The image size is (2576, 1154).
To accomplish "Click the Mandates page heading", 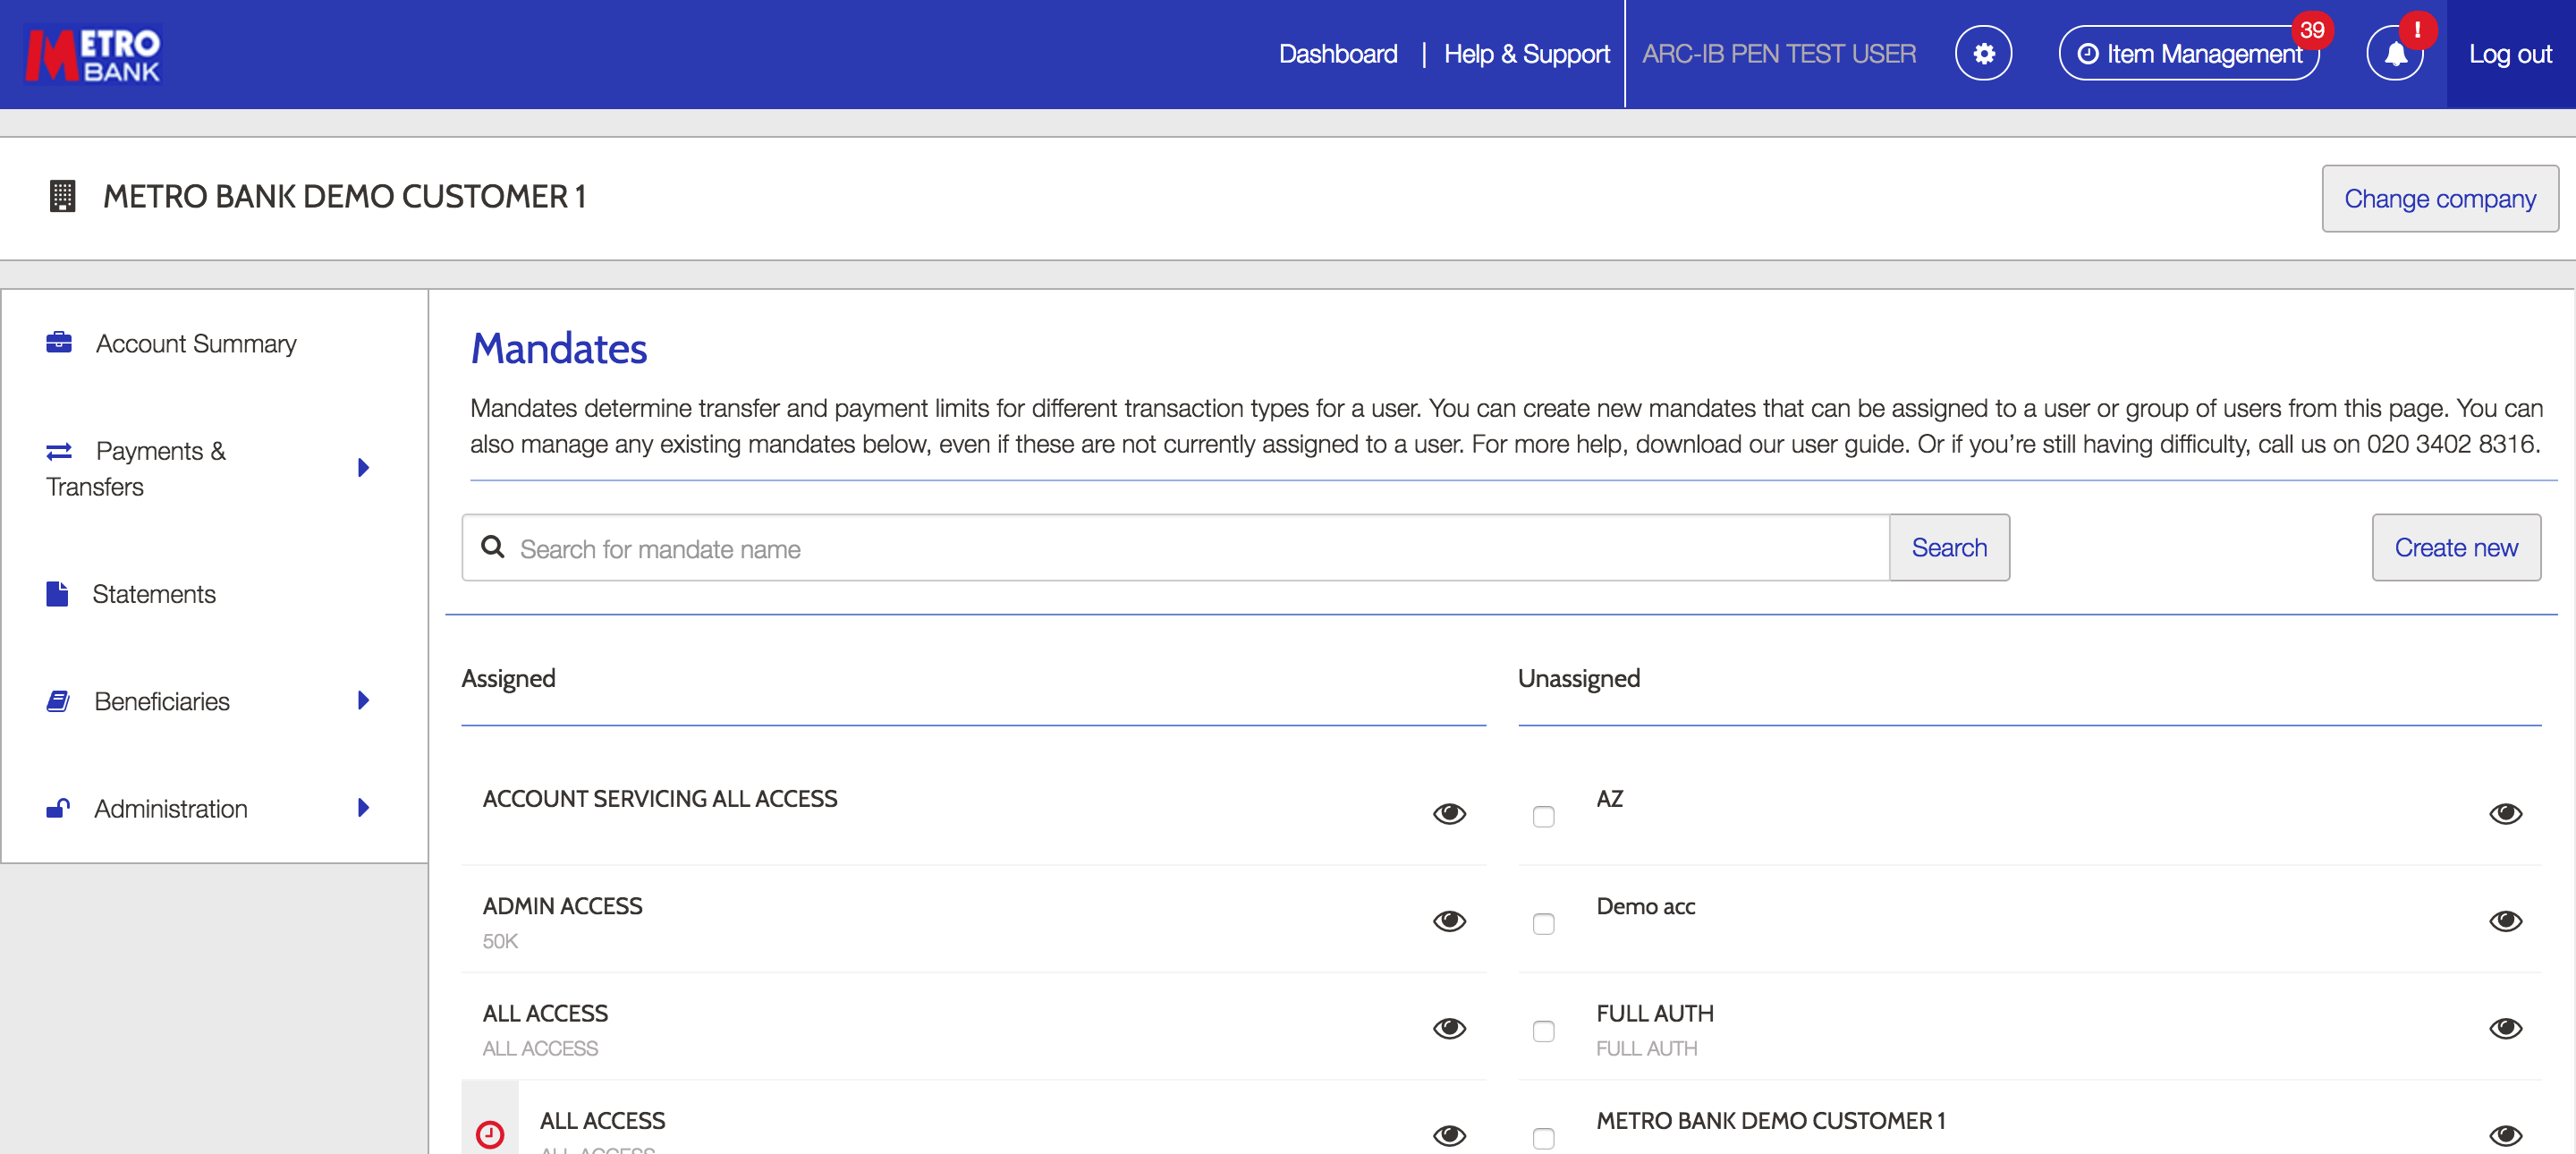I will click(x=559, y=348).
